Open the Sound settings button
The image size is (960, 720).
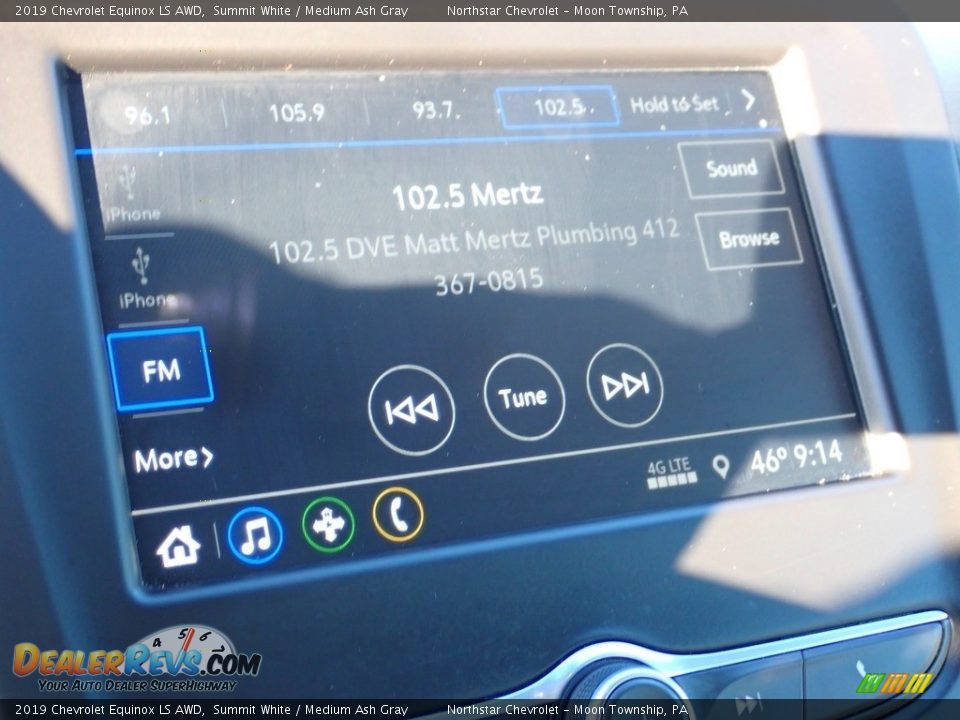click(x=732, y=168)
